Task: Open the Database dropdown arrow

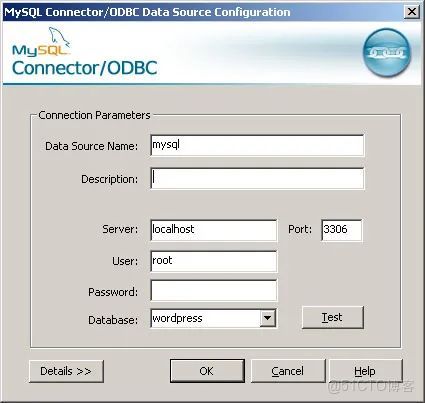Action: pyautogui.click(x=268, y=318)
